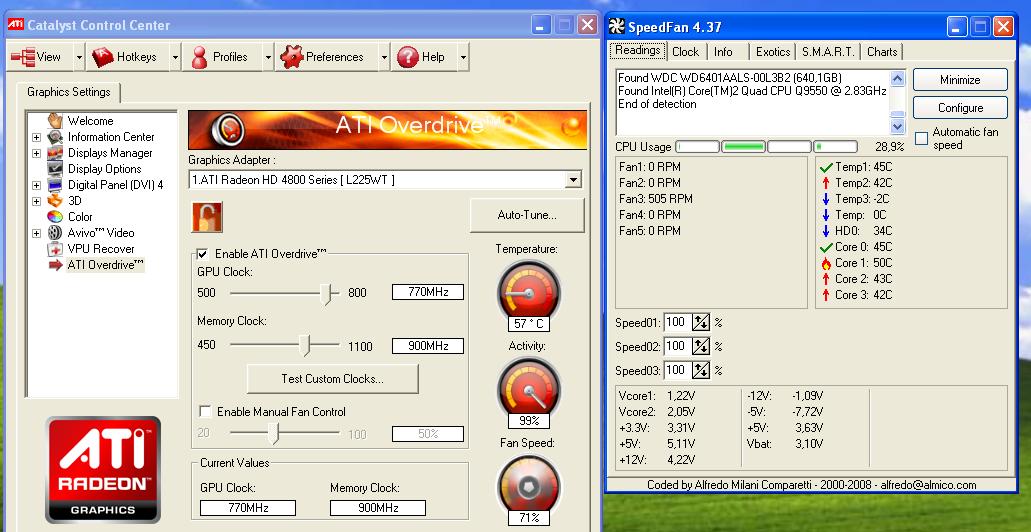Switch to SpeedFan Exotics tab
Screen dimensions: 1031x532
coord(773,51)
